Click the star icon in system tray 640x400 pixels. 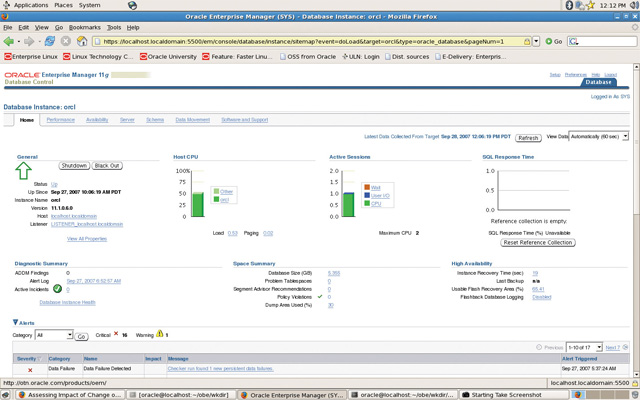coord(590,5)
